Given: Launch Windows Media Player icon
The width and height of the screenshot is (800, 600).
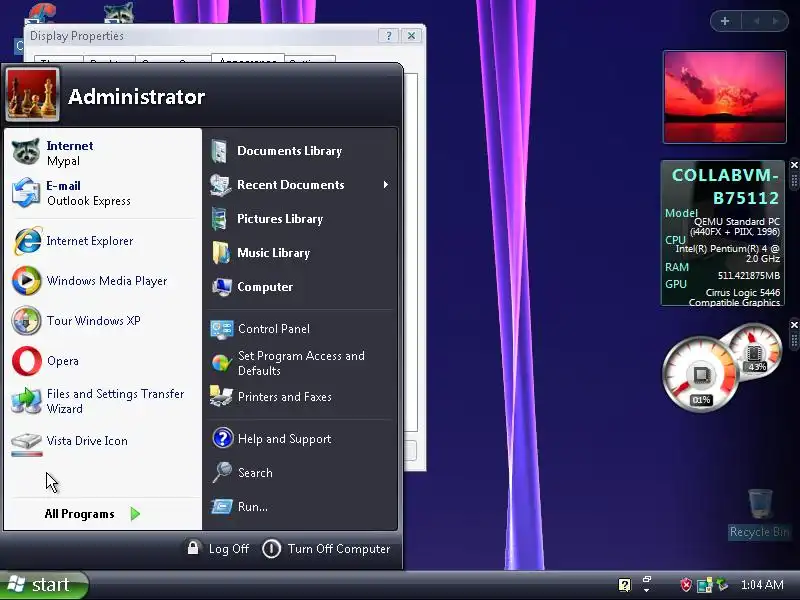Looking at the screenshot, I should point(27,281).
